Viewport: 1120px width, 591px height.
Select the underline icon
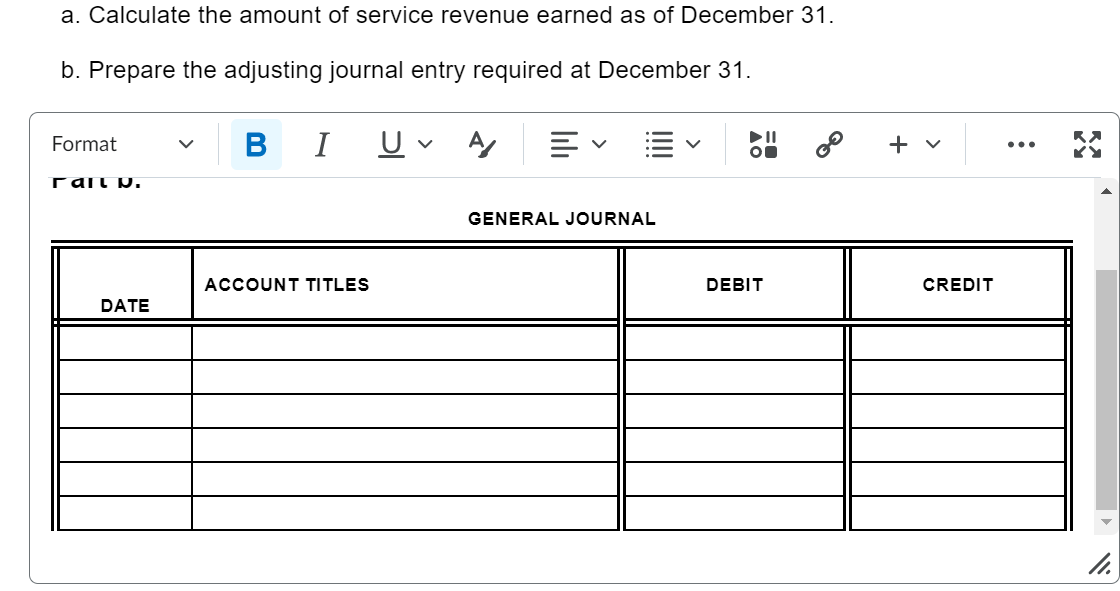click(390, 143)
